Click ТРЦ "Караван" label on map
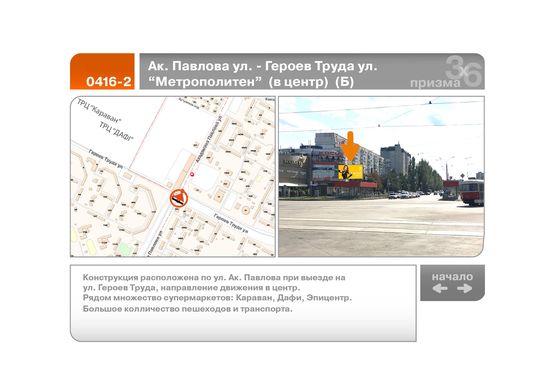The image size is (555, 391). [x=99, y=111]
